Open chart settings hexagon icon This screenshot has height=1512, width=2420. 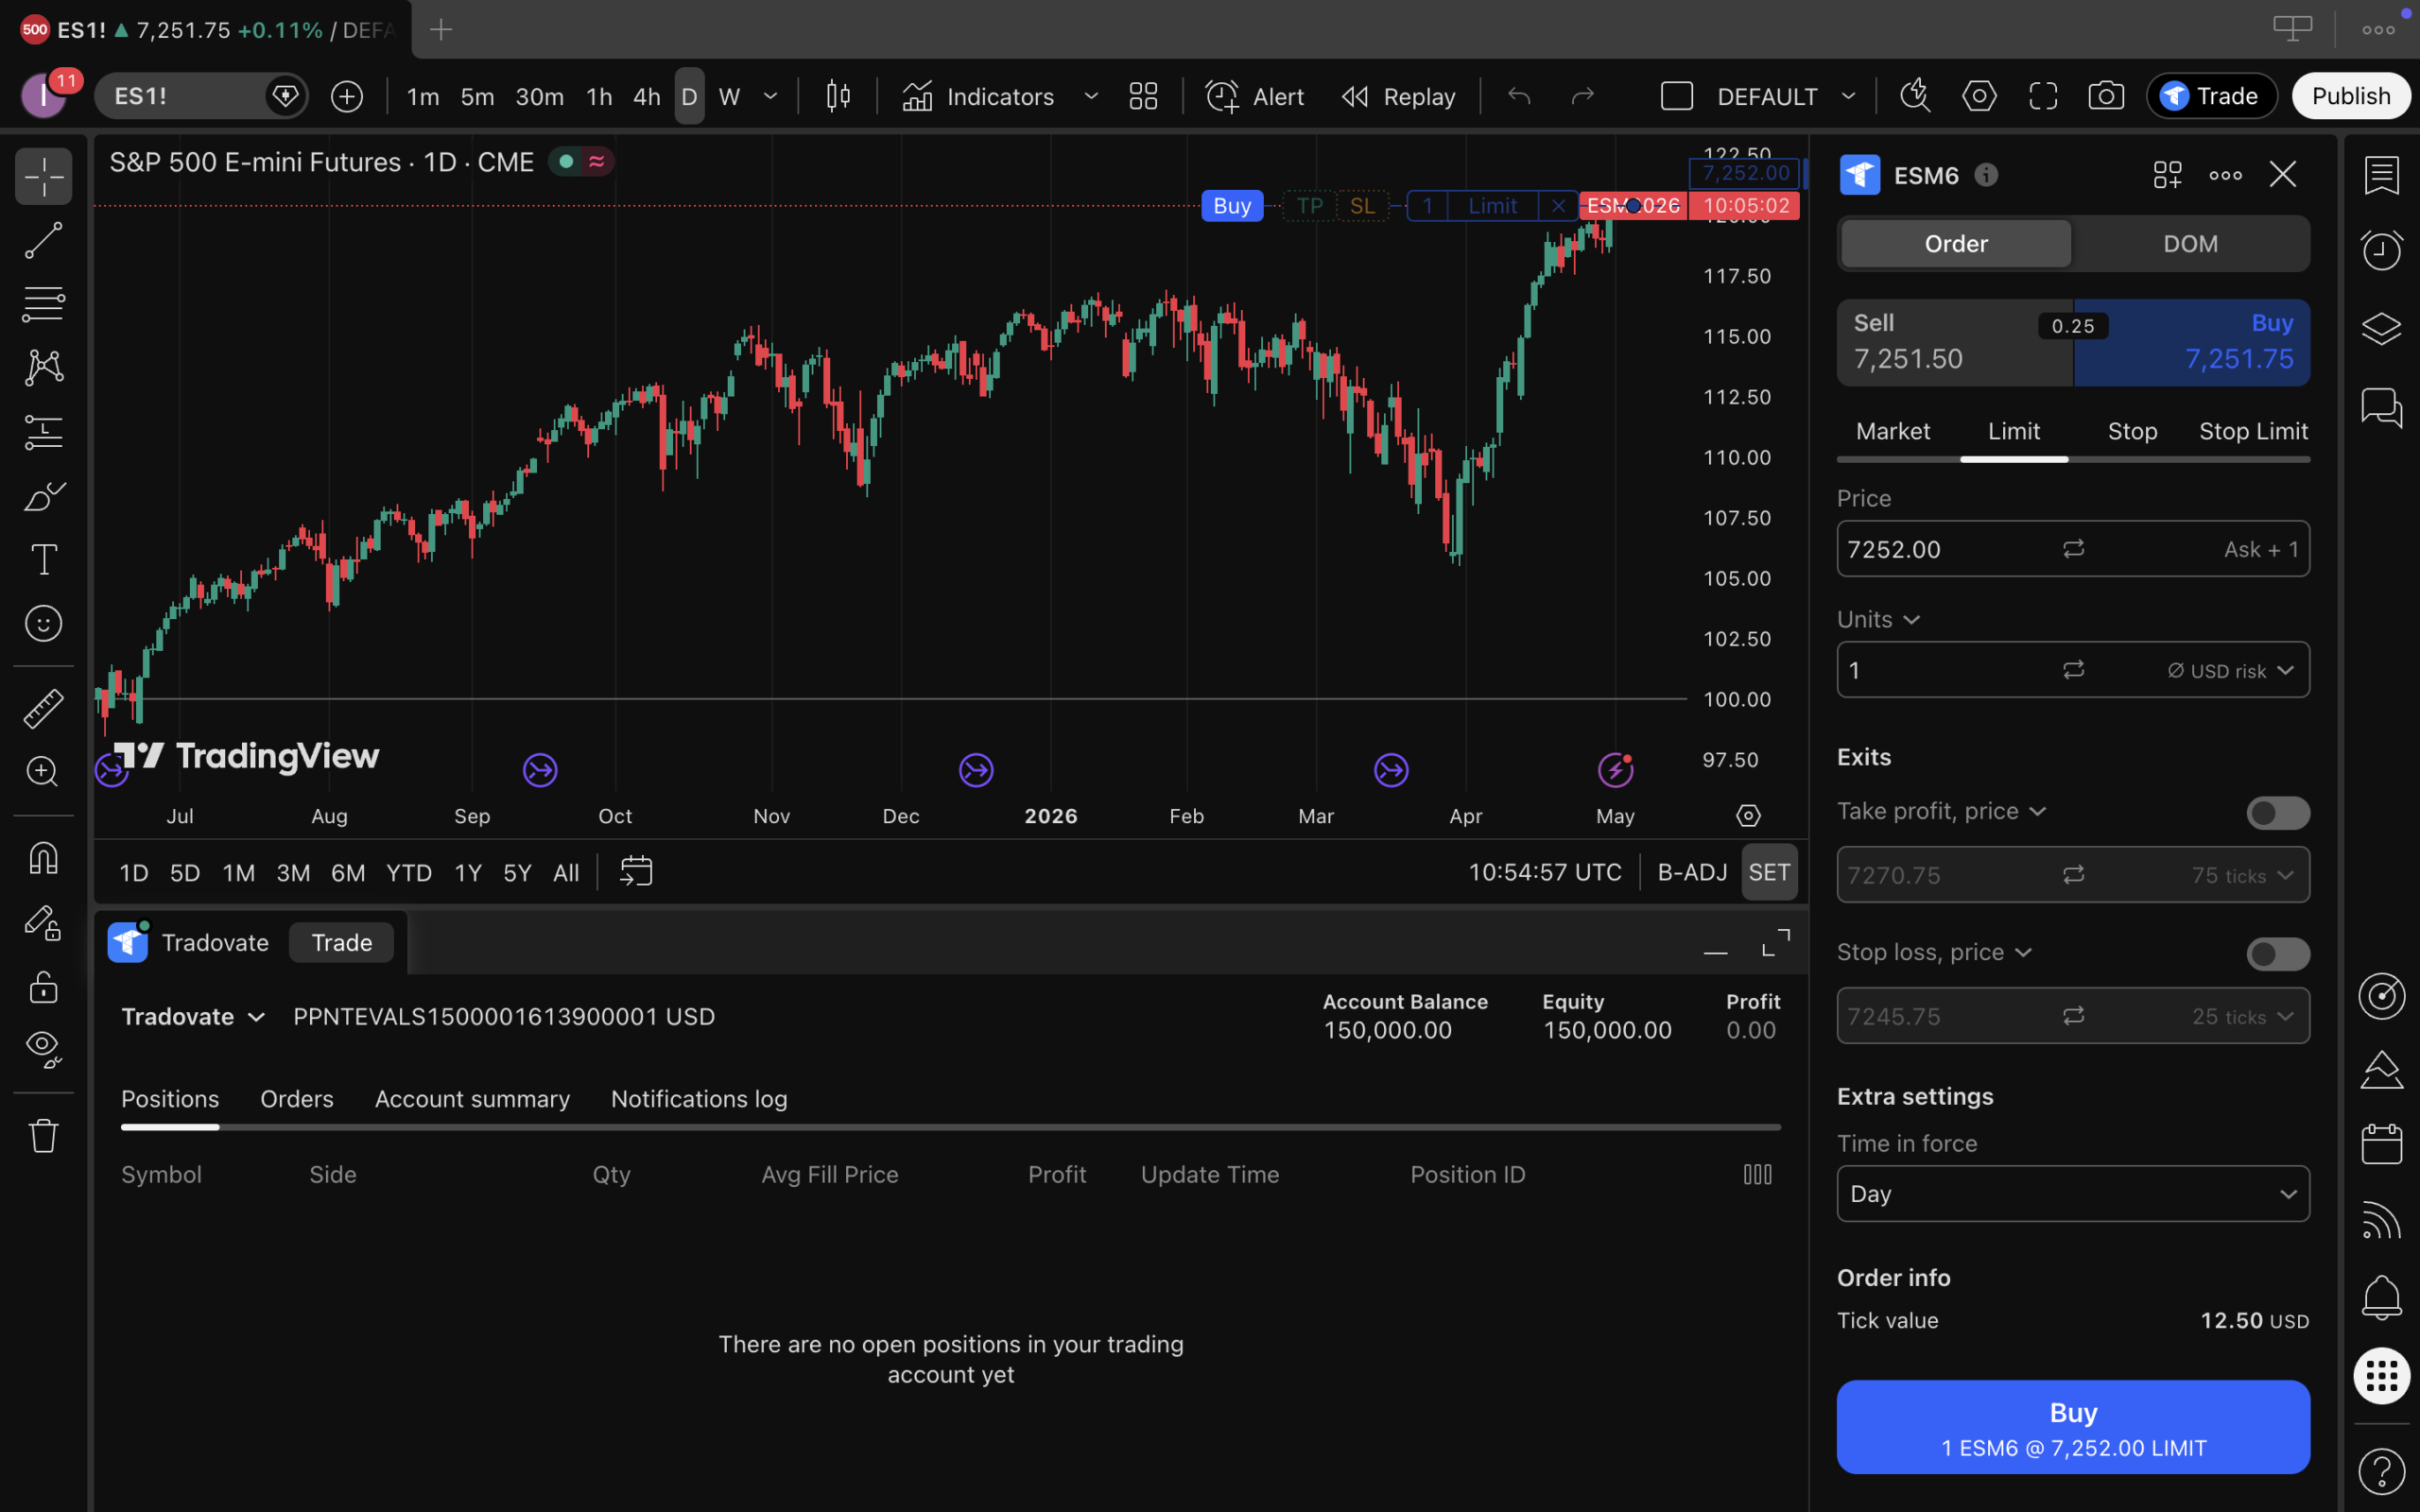[1979, 96]
